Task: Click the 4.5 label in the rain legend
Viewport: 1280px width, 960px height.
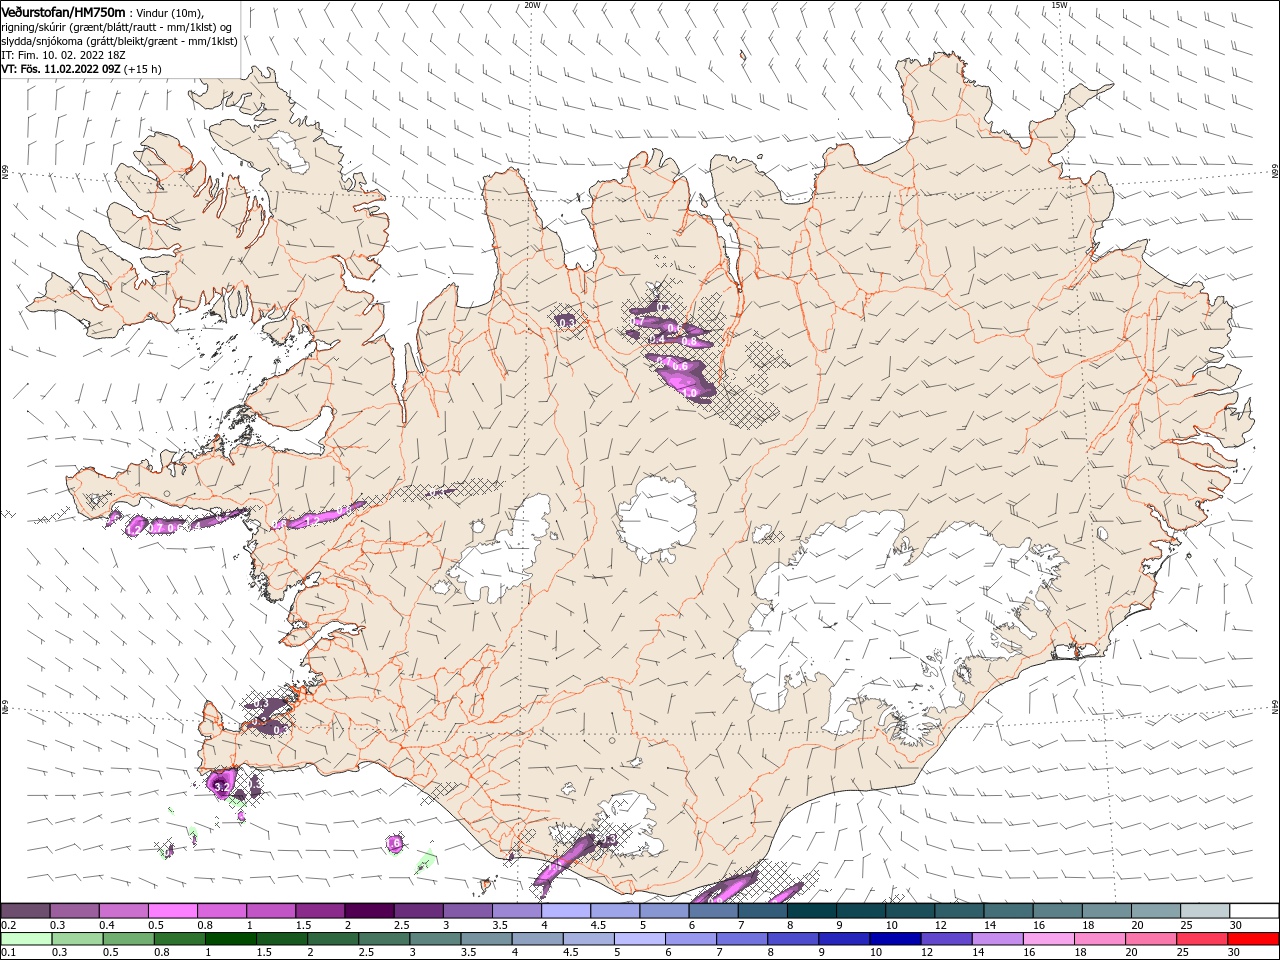Action: click(x=570, y=953)
